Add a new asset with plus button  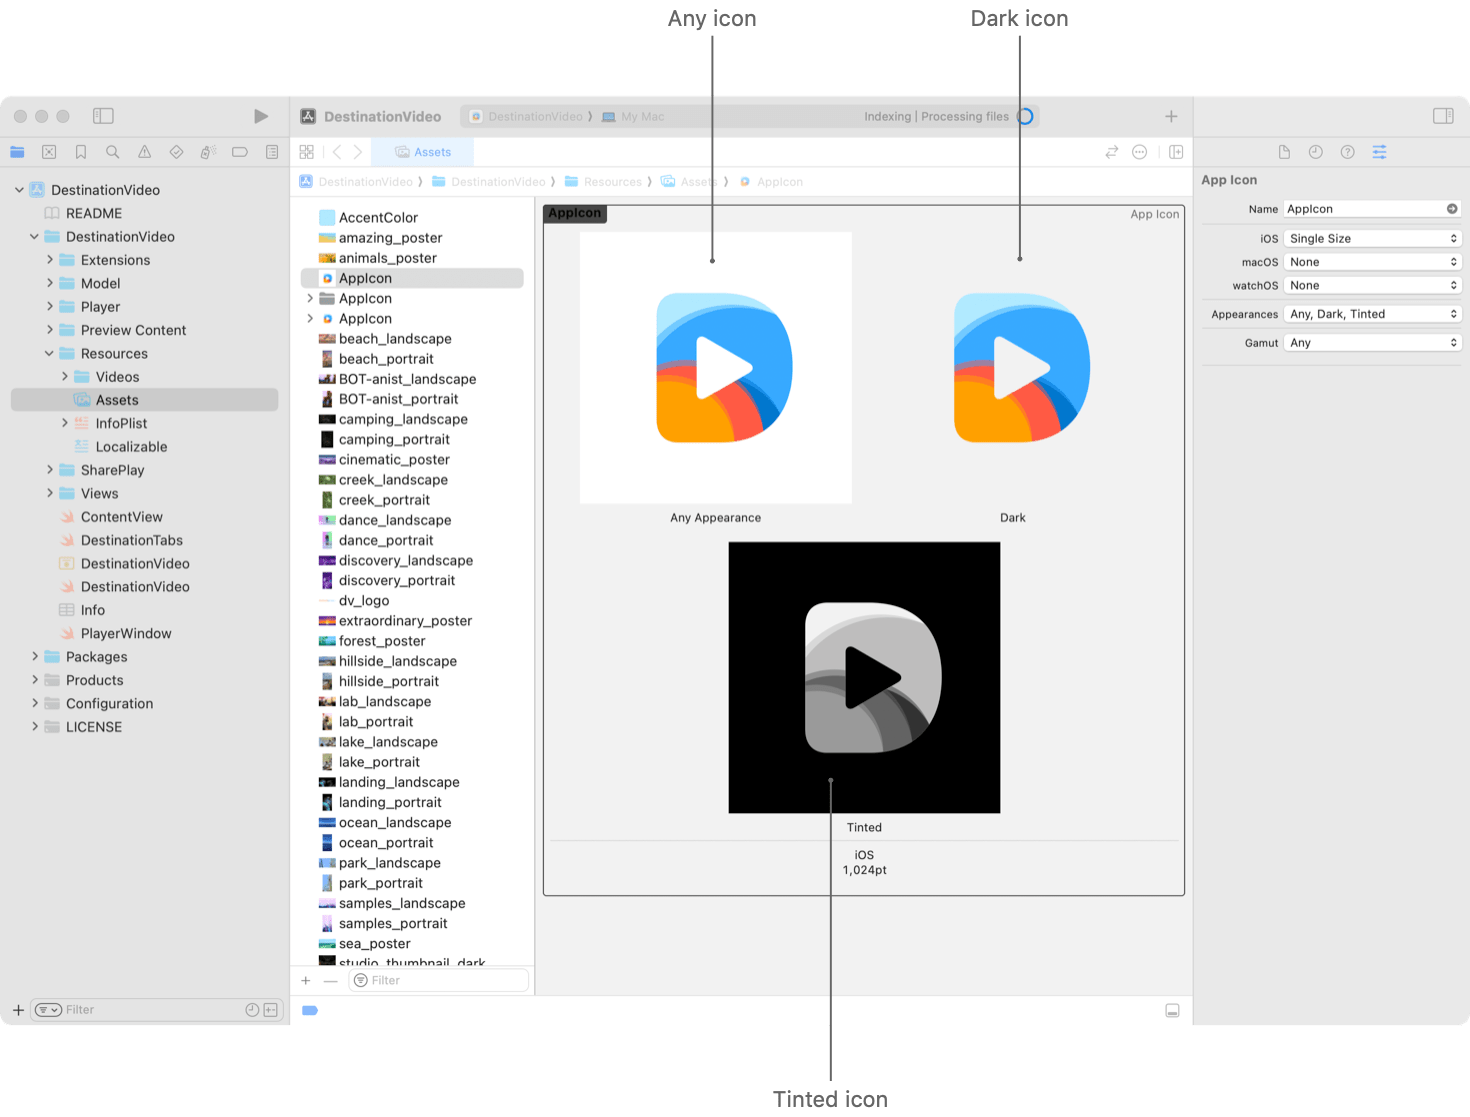(306, 980)
